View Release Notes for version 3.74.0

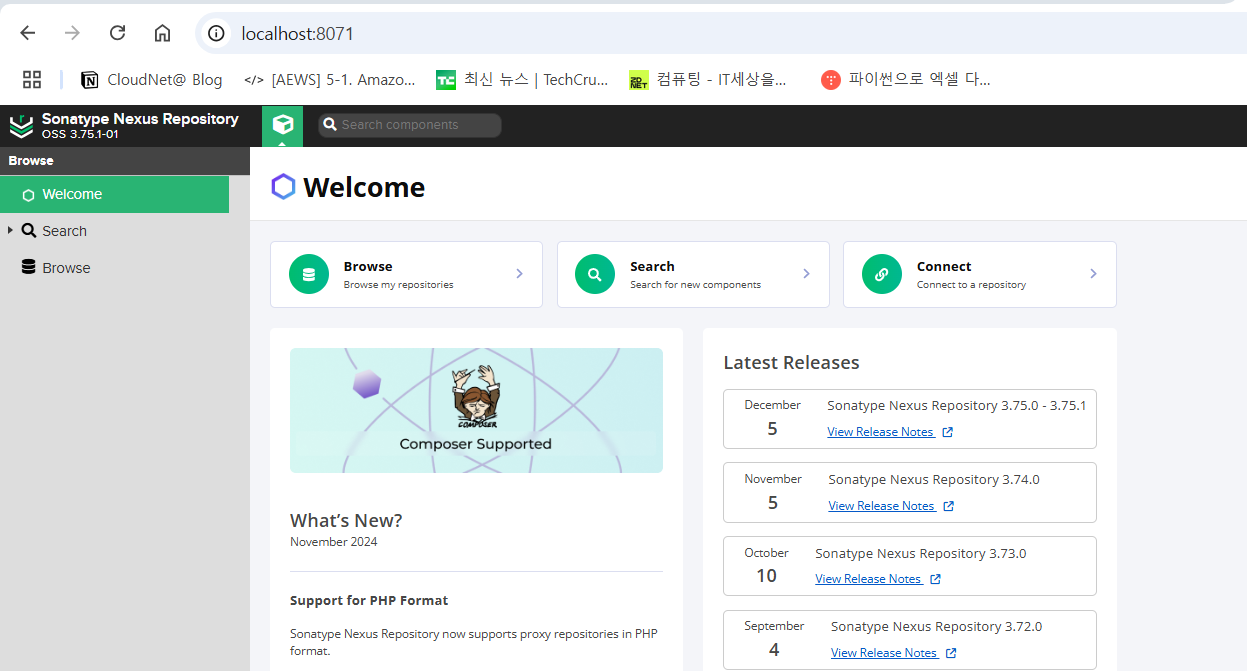click(882, 506)
